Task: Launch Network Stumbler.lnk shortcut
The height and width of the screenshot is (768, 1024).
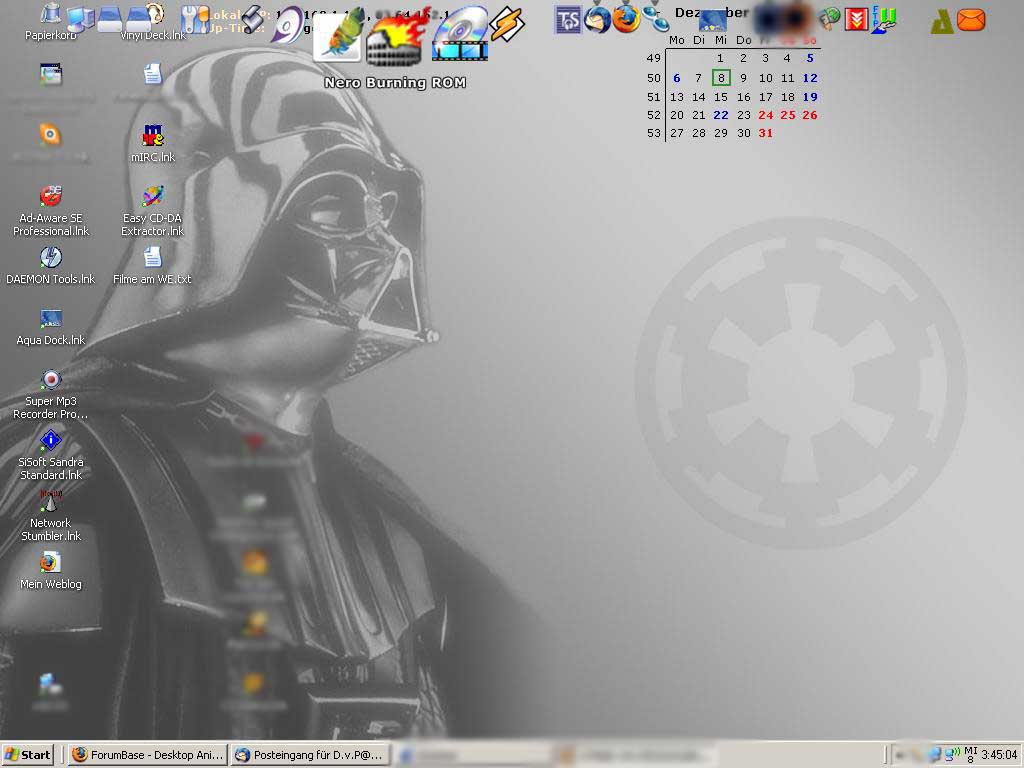Action: click(51, 516)
